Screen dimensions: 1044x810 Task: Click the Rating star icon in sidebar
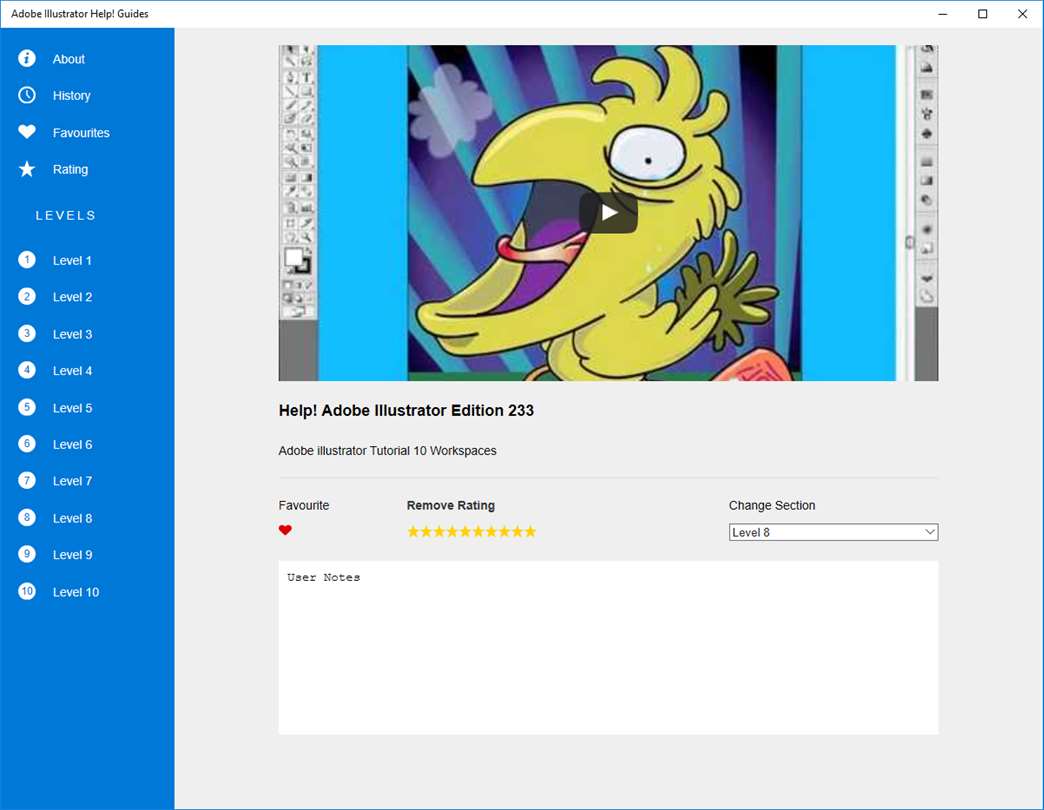[x=27, y=169]
